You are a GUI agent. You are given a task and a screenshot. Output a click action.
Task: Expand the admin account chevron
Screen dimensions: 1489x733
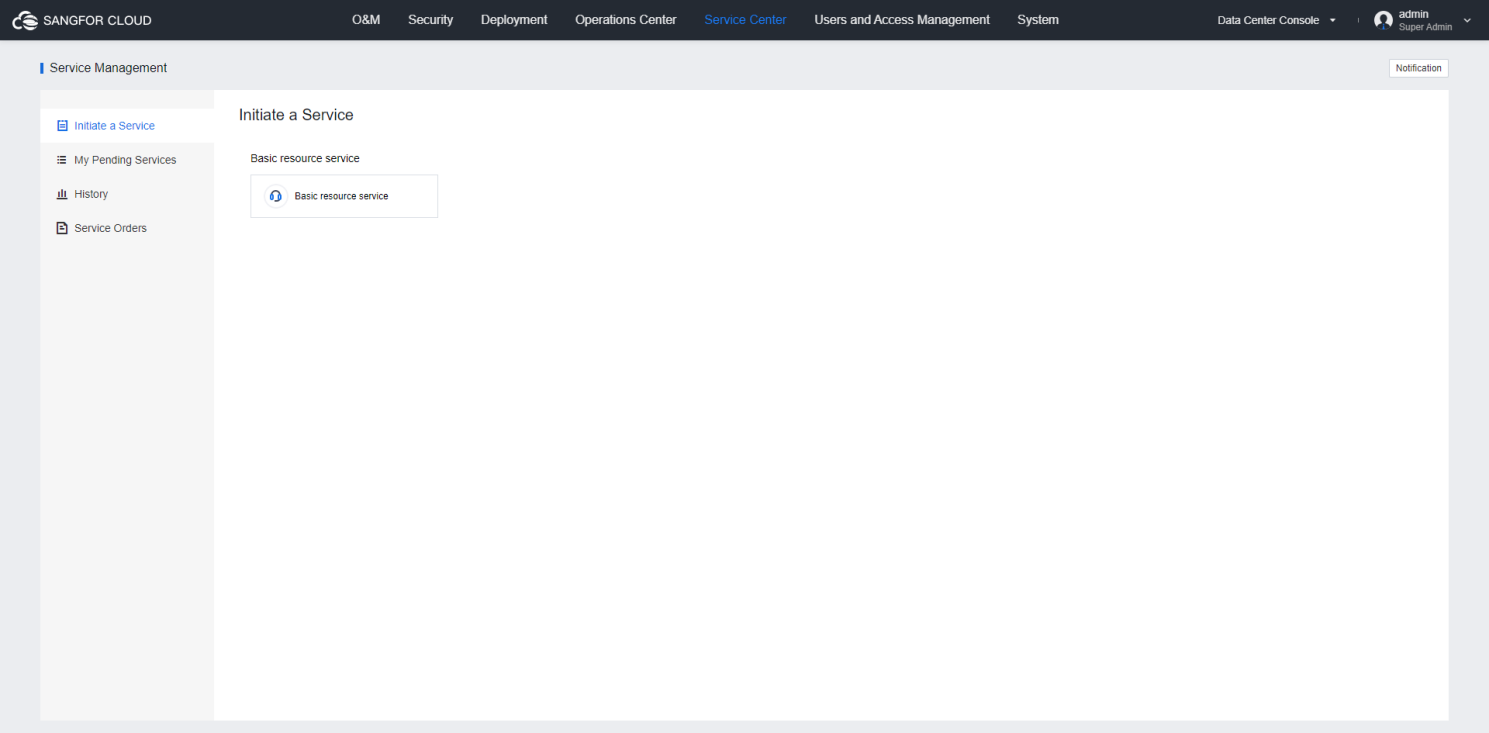point(1467,20)
